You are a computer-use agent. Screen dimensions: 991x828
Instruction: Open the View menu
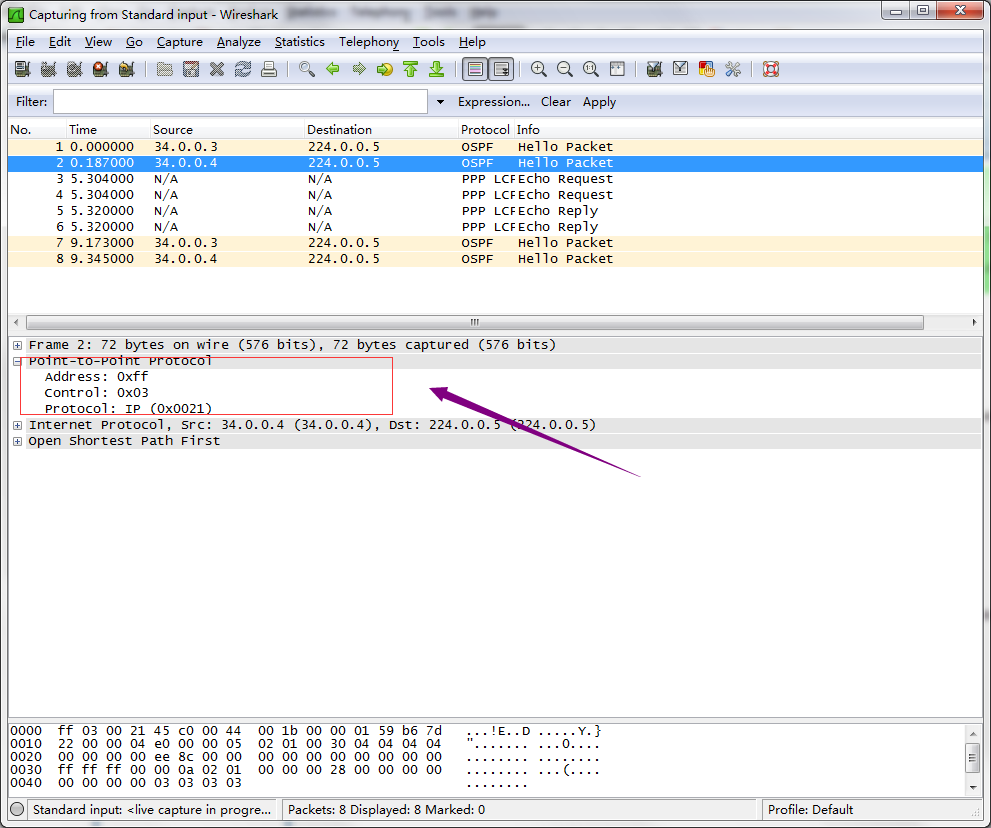pyautogui.click(x=99, y=42)
